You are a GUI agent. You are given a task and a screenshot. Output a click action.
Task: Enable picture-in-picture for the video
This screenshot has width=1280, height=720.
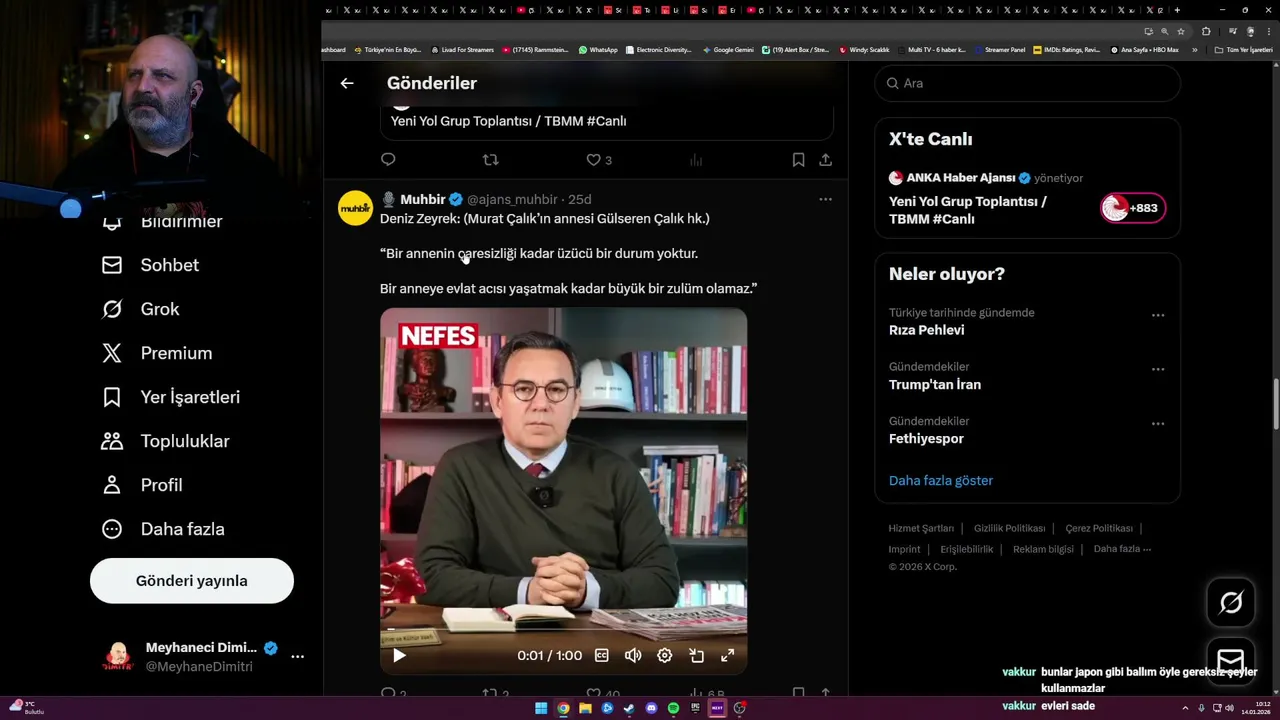point(696,656)
